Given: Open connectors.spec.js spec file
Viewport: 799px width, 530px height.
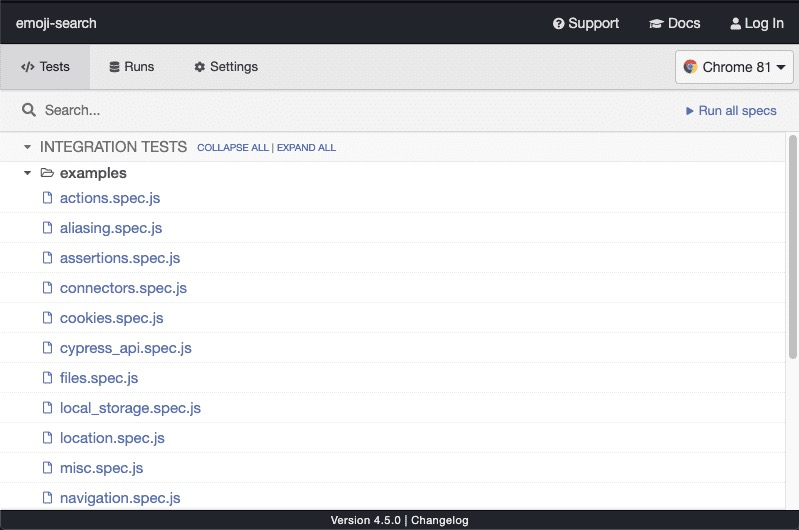Looking at the screenshot, I should pos(123,288).
